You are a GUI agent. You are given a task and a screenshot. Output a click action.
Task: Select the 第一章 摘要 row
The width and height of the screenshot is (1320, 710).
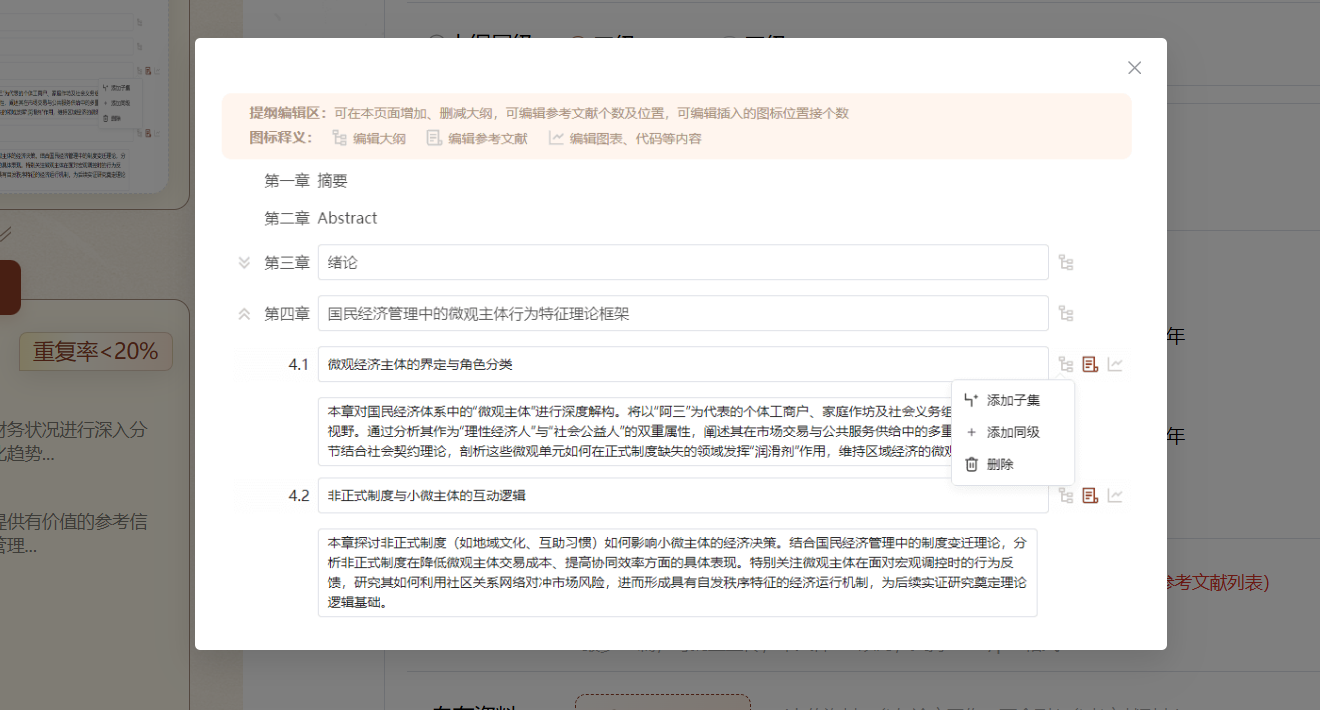pos(306,181)
